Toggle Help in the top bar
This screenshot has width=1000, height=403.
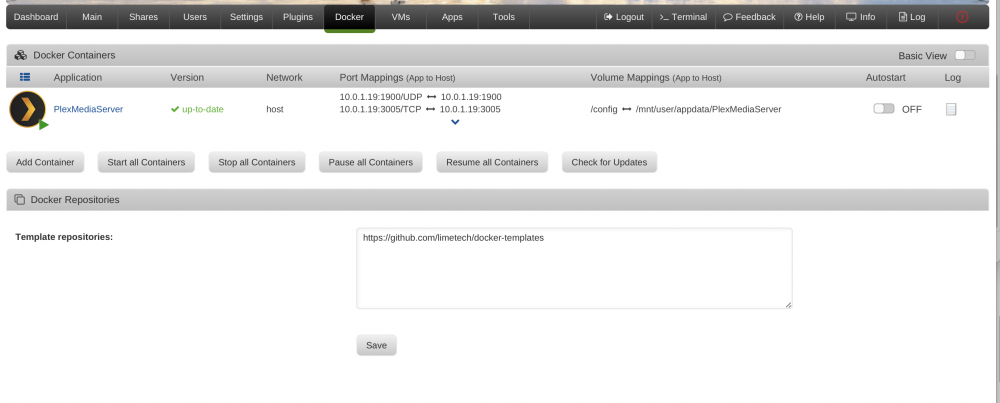click(809, 17)
